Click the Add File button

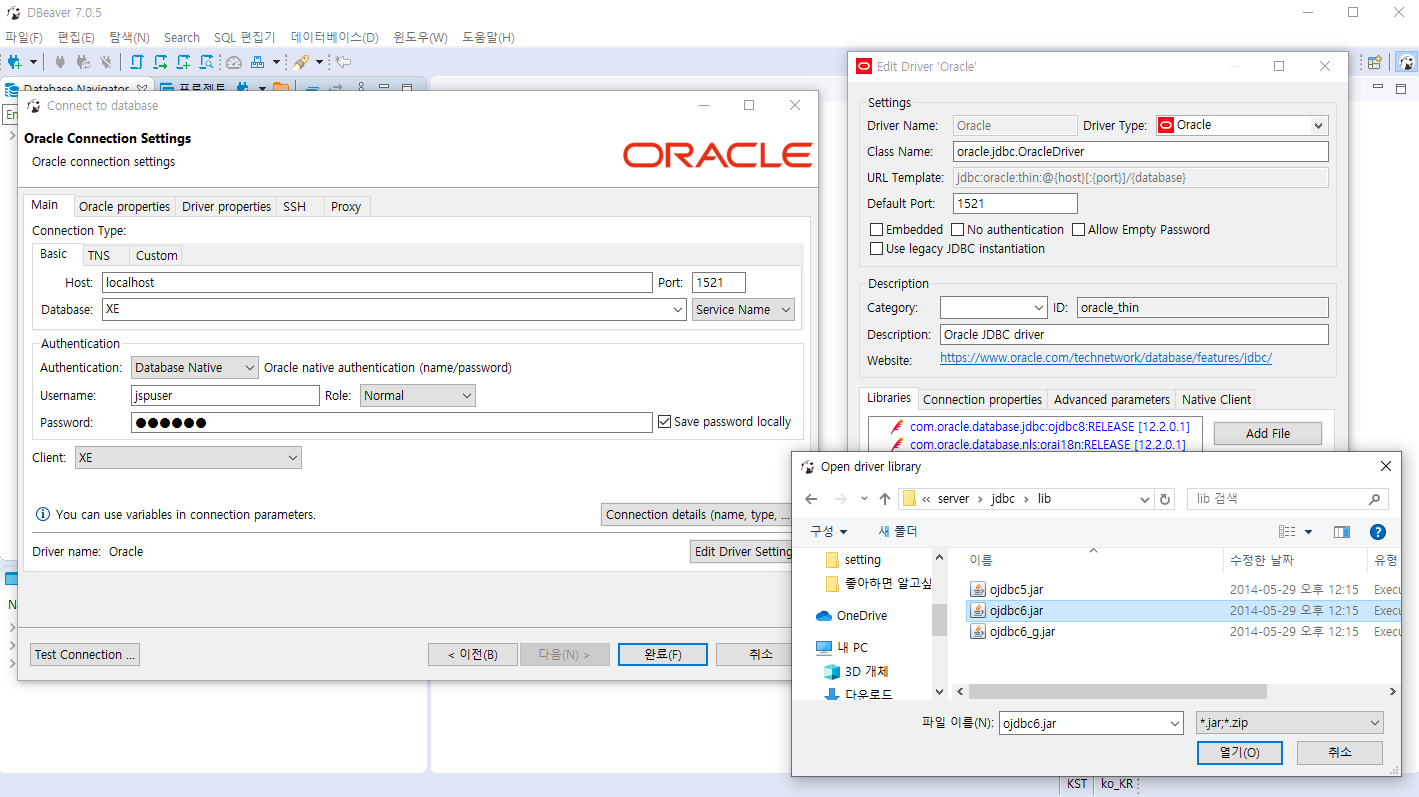[1268, 434]
